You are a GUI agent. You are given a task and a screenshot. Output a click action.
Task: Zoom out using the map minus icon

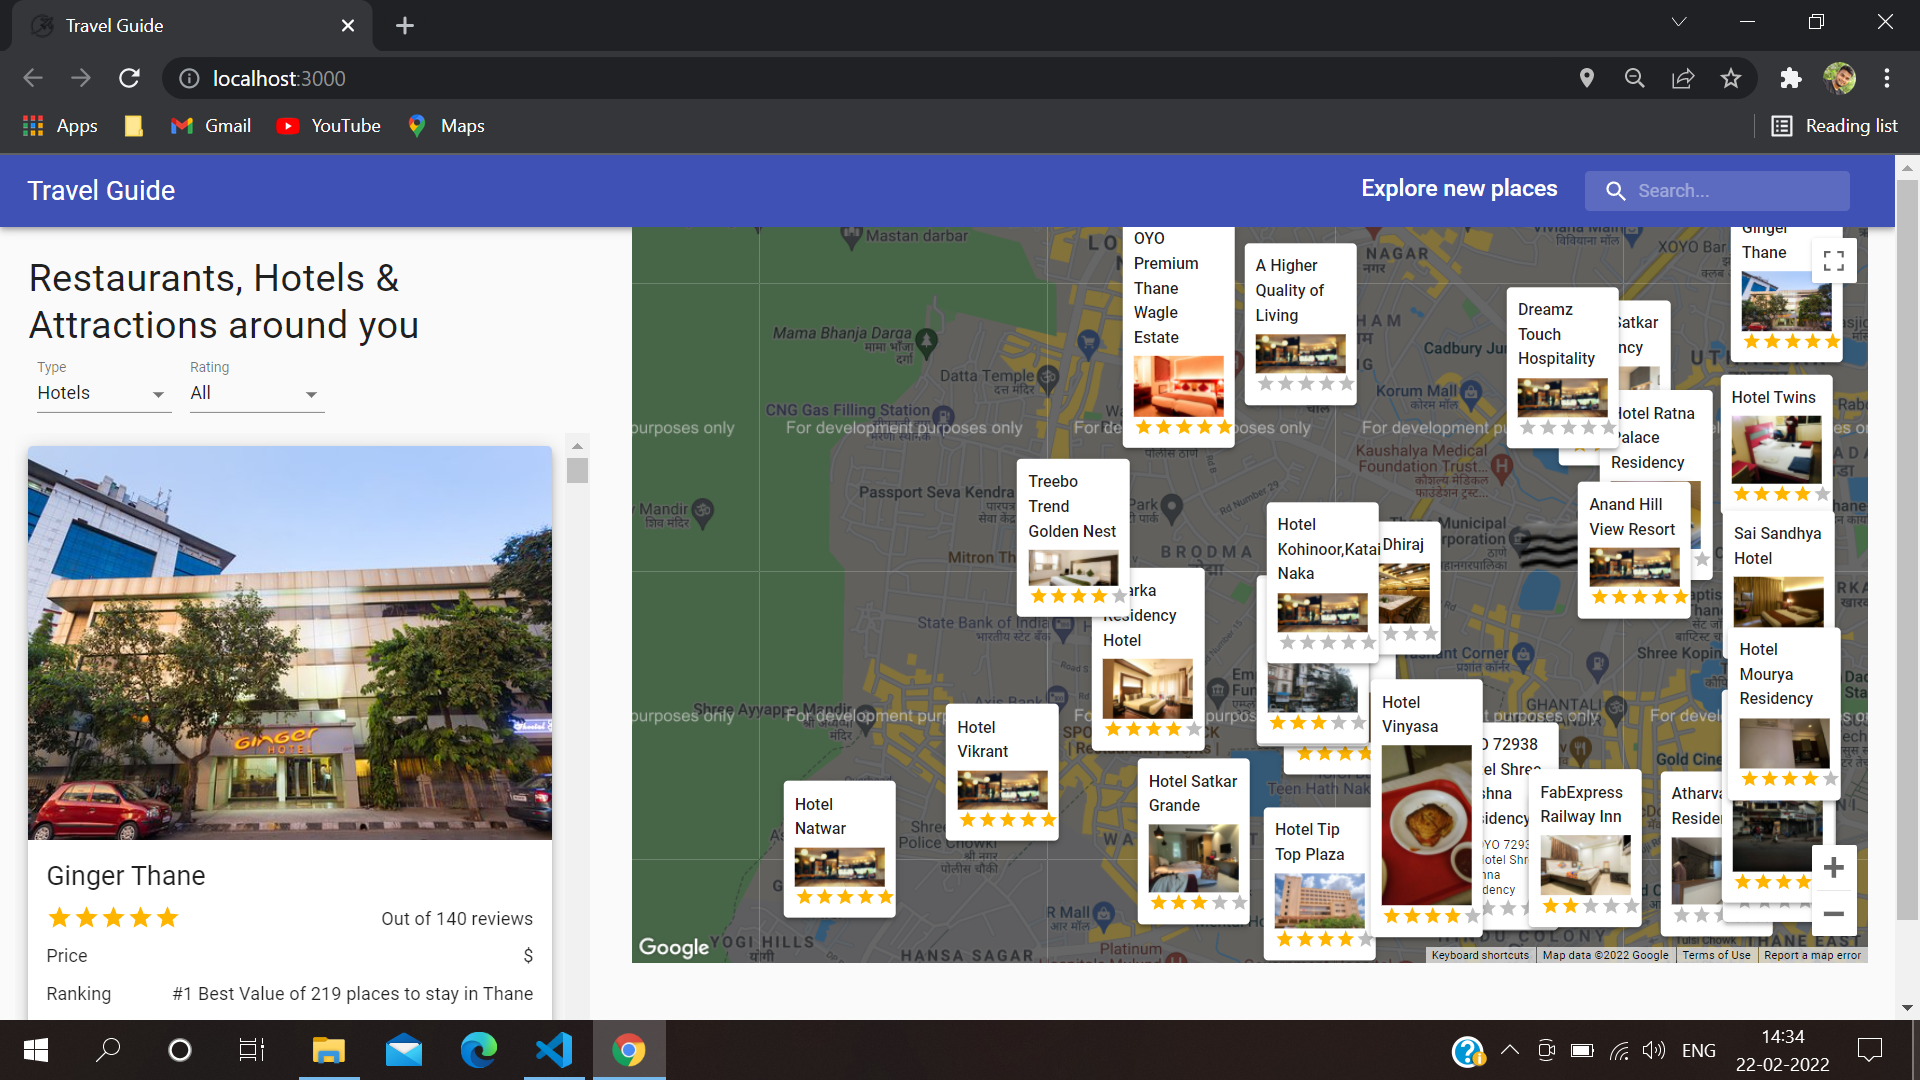[x=1834, y=914]
